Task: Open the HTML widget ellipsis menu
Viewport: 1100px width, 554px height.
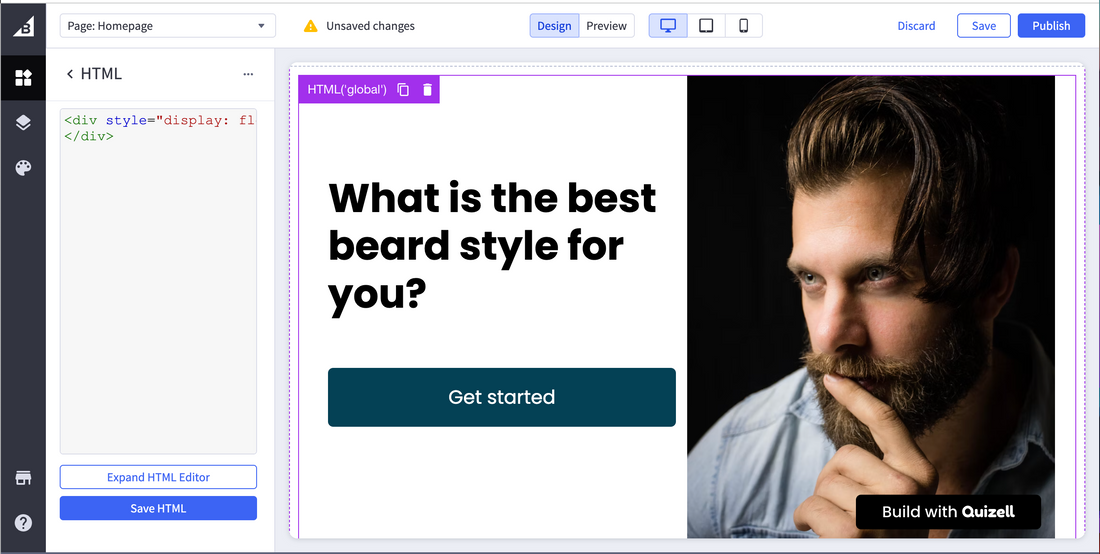Action: pos(248,74)
